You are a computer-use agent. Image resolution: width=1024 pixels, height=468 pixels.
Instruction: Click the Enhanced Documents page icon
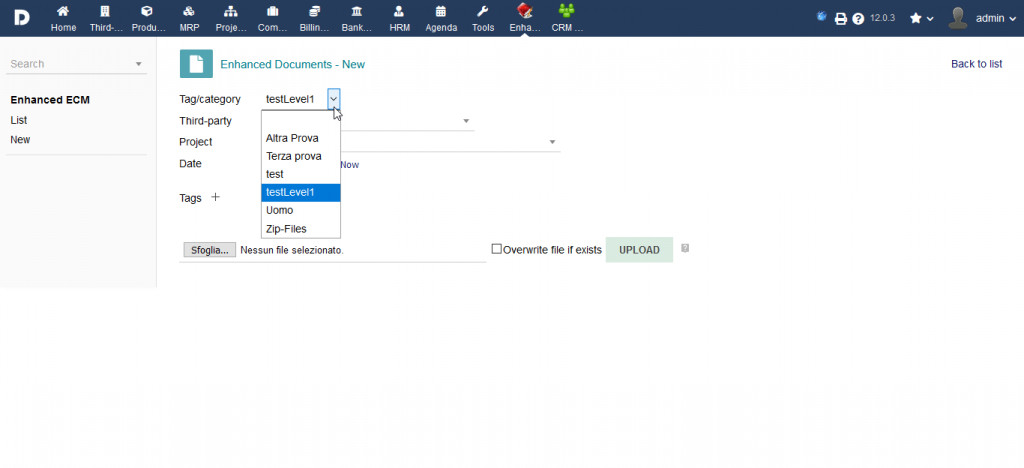click(196, 64)
